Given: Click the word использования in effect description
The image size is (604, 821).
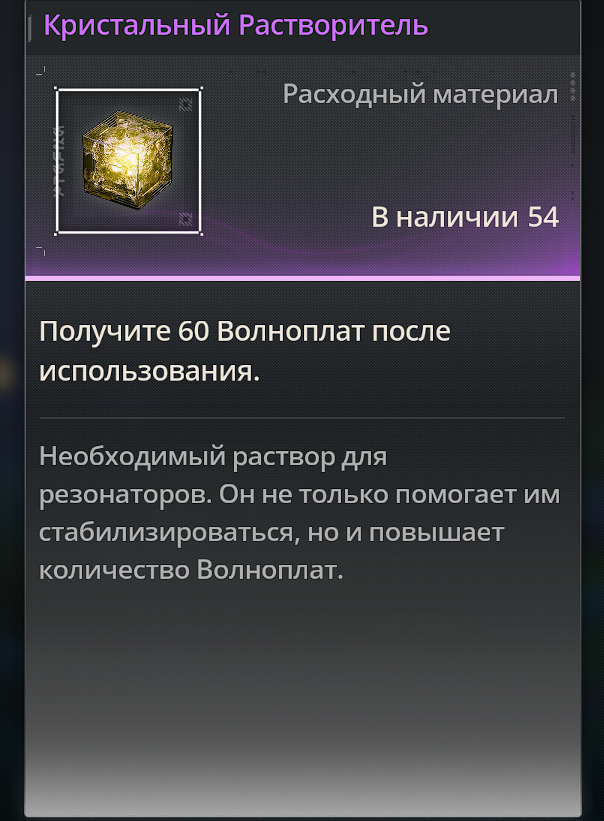Looking at the screenshot, I should (x=149, y=371).
